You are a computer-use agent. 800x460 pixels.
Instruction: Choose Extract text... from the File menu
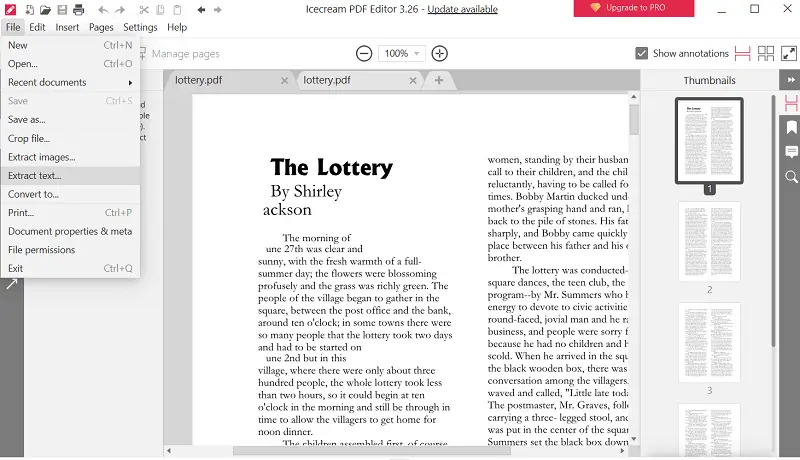(70, 176)
